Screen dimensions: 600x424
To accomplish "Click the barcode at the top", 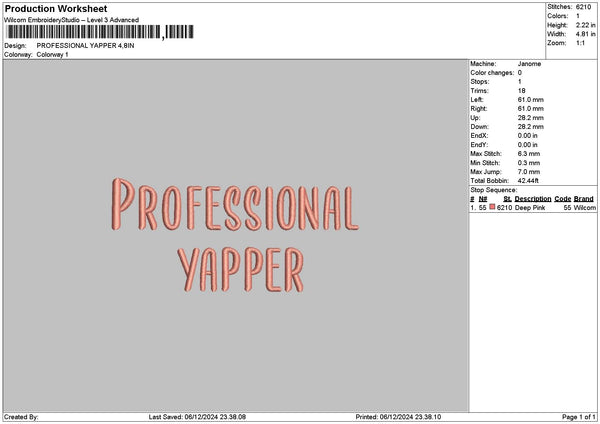I will [x=100, y=32].
